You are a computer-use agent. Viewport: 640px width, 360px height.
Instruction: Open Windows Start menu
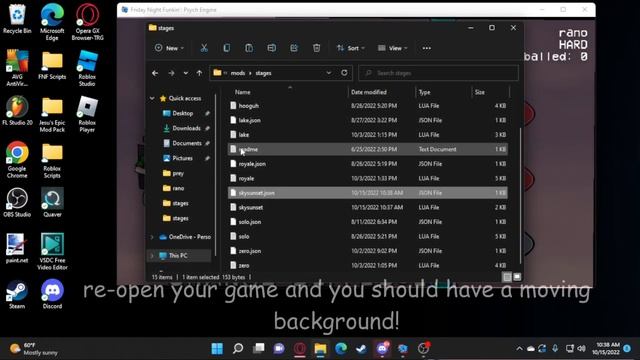pyautogui.click(x=217, y=349)
